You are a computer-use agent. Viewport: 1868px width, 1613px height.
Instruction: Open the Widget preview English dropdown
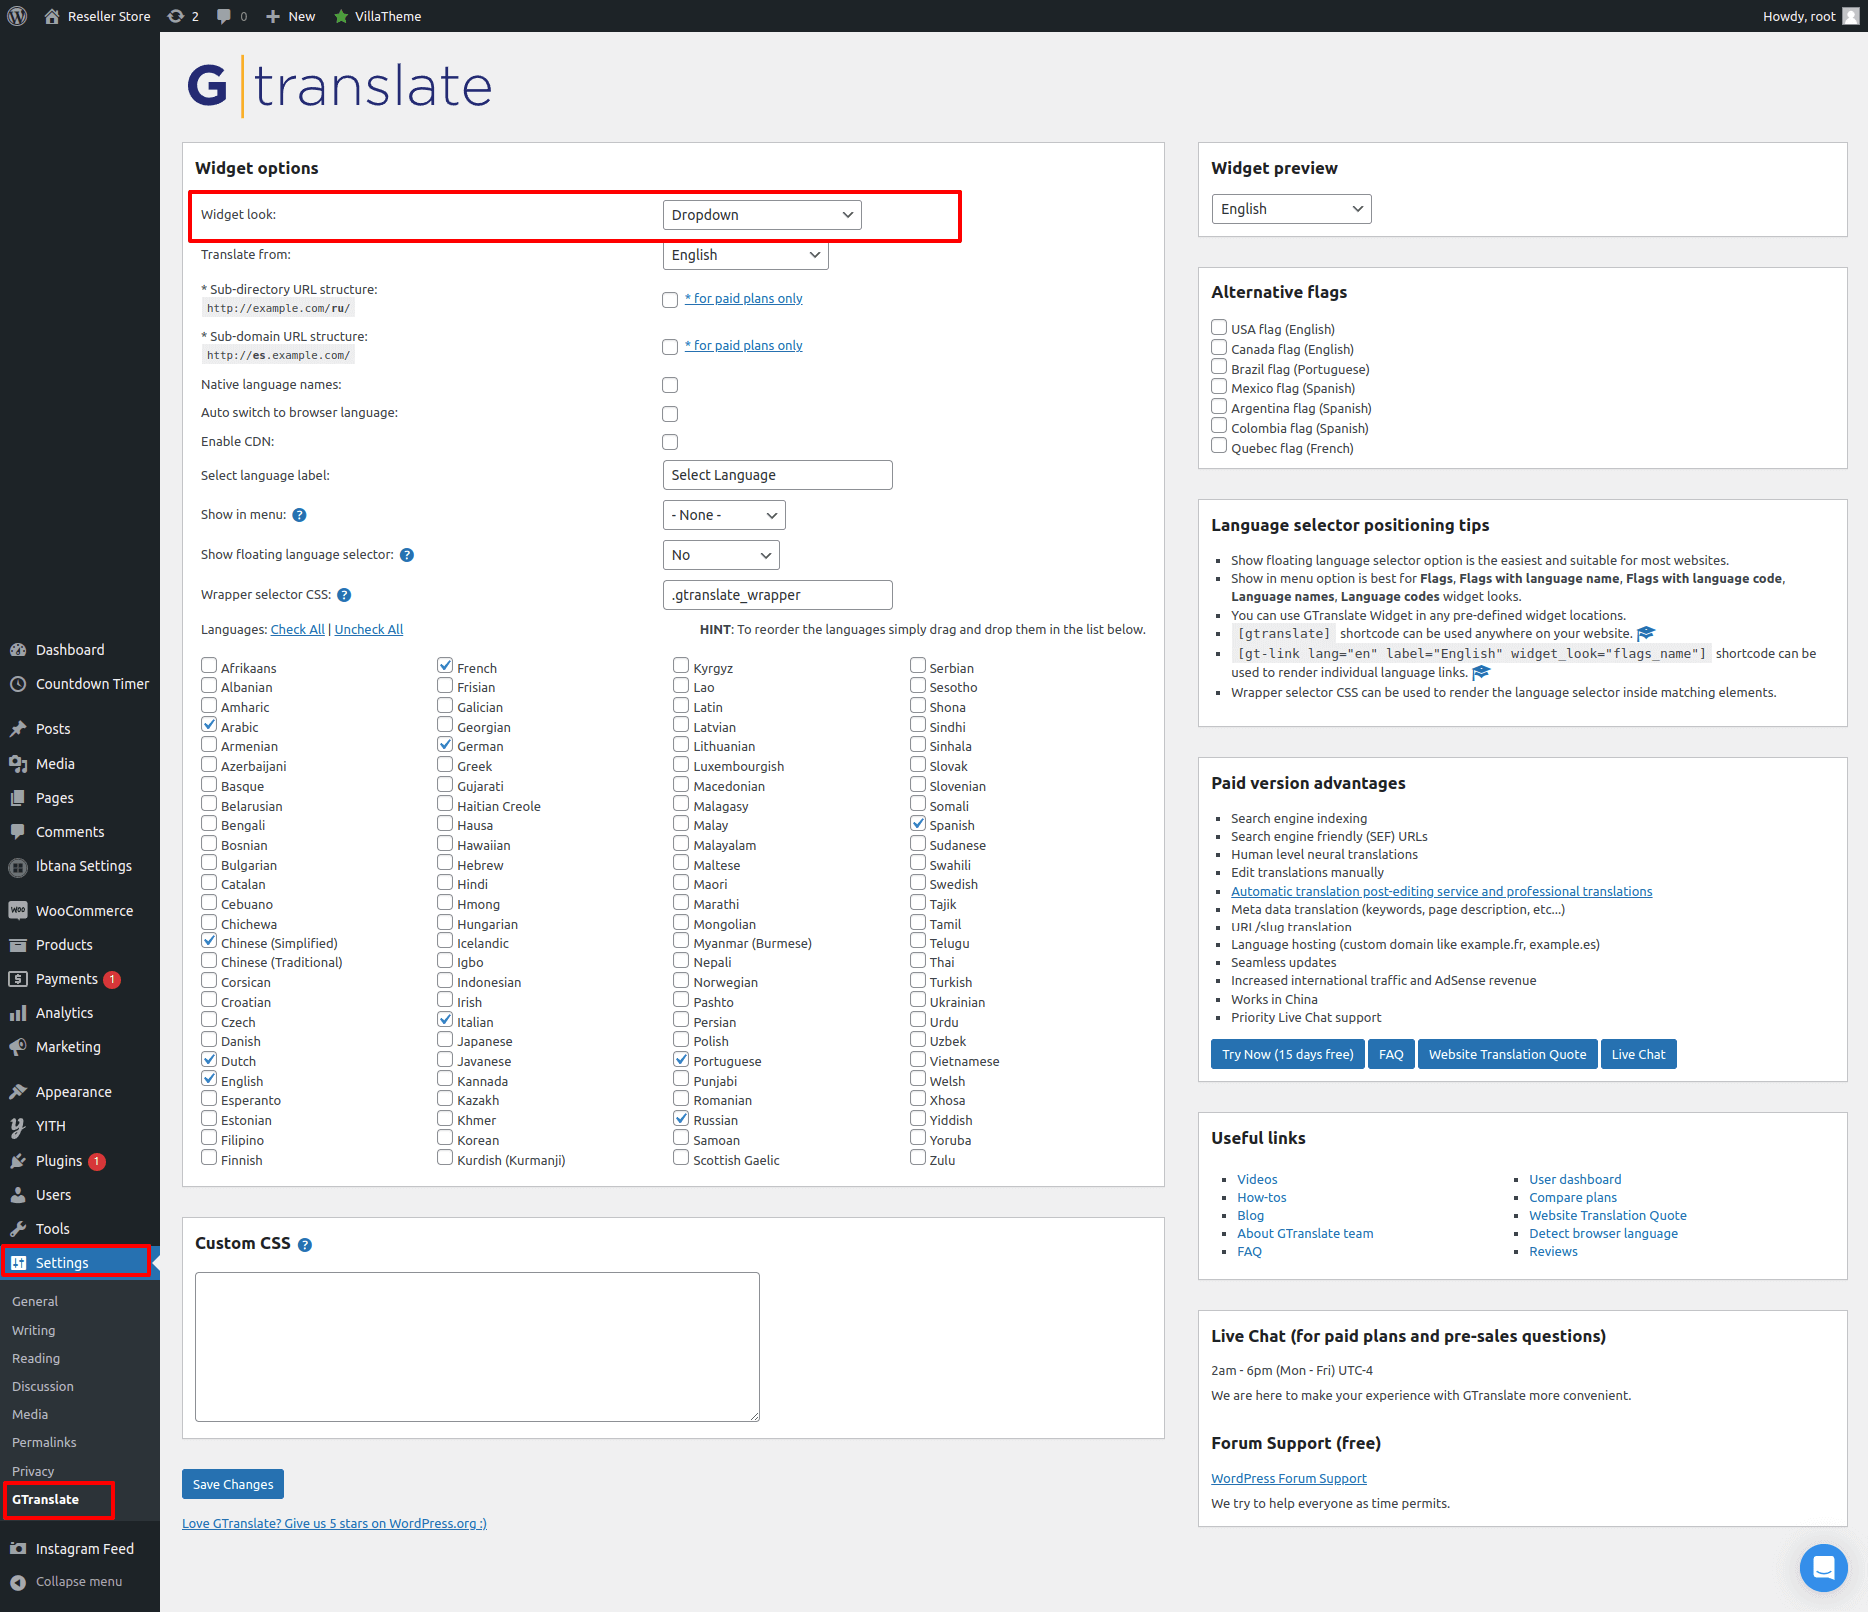[1291, 209]
